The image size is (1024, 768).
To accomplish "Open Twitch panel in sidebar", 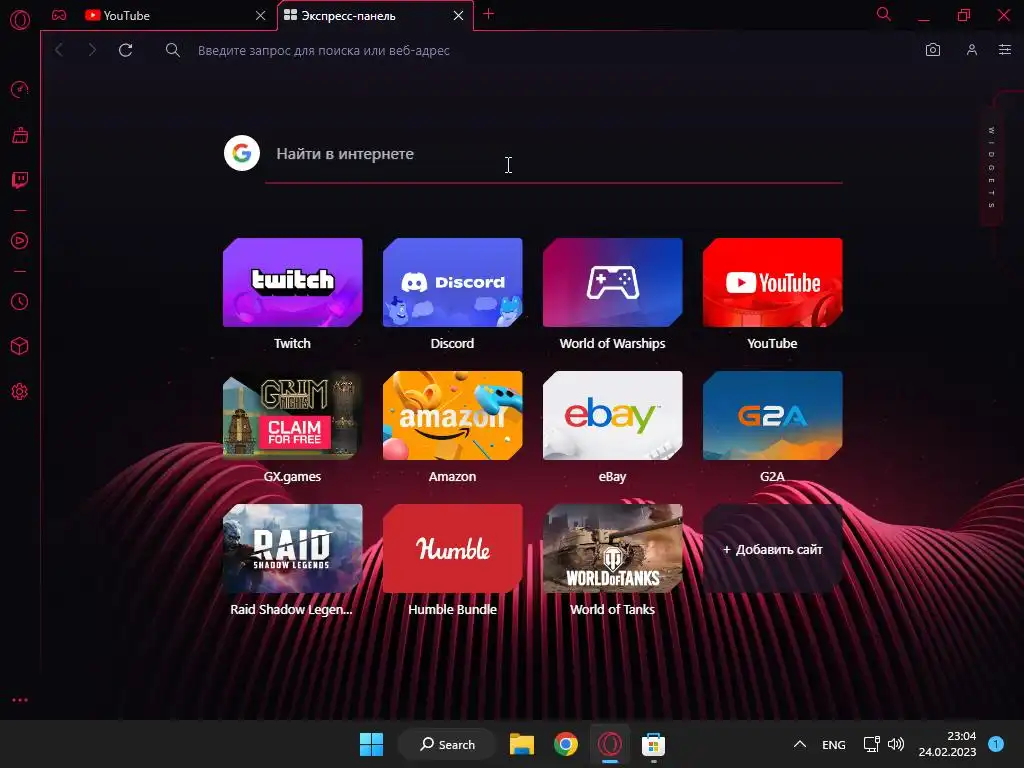I will tap(20, 180).
